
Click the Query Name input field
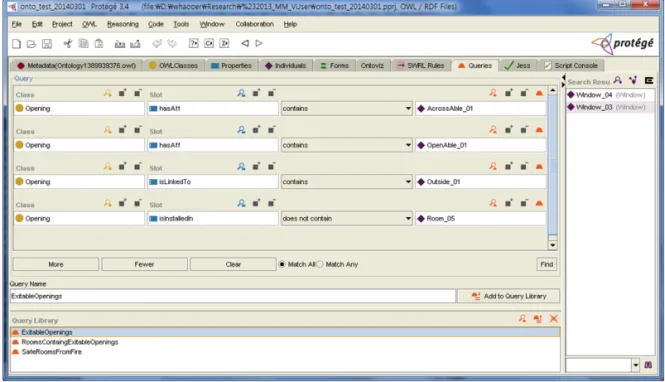pyautogui.click(x=233, y=296)
